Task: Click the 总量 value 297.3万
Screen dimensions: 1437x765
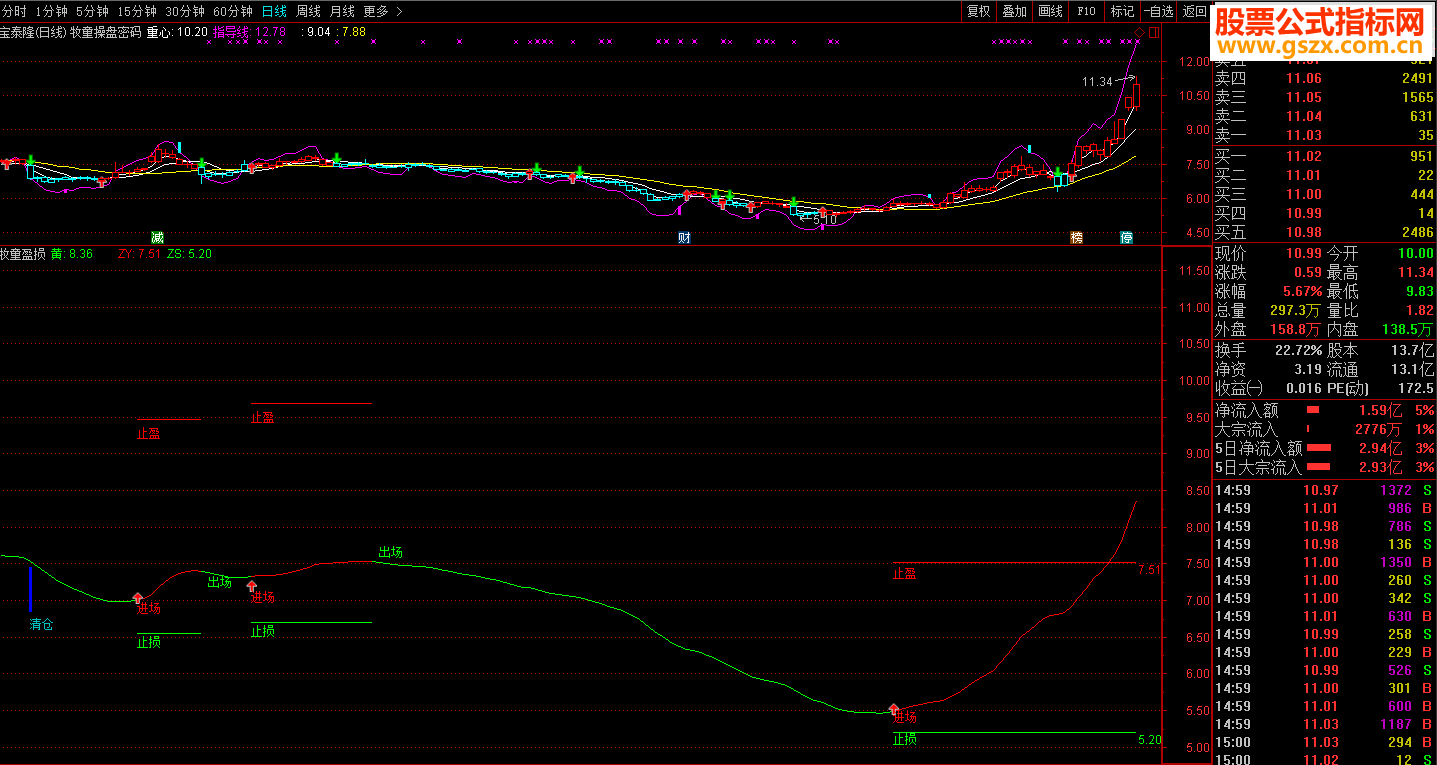Action: [1295, 310]
